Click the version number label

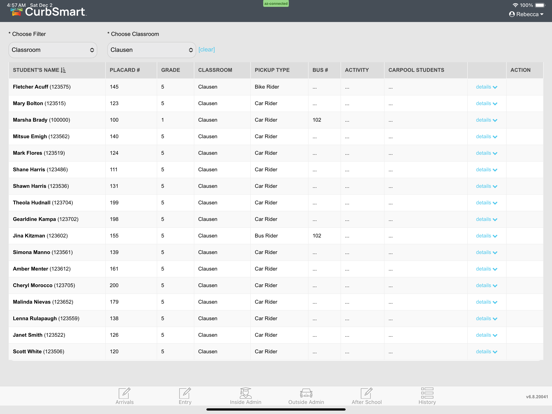537,397
